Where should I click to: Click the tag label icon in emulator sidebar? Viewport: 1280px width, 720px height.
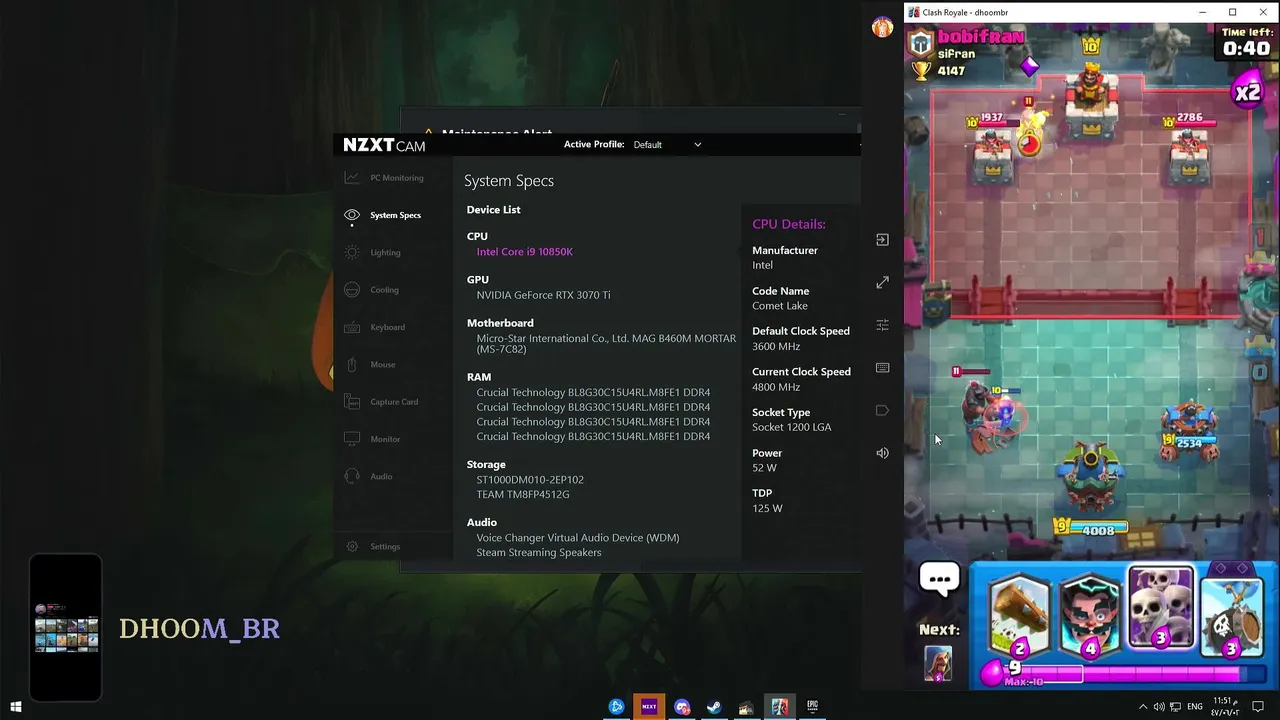click(882, 410)
